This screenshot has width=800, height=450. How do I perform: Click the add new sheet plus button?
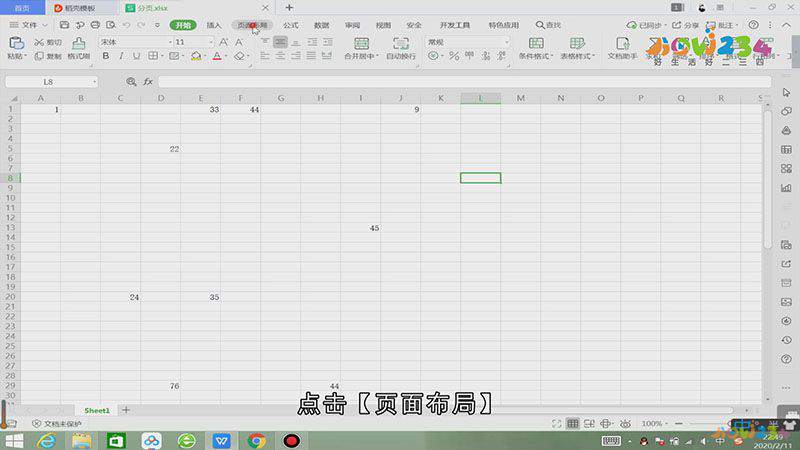click(x=126, y=410)
